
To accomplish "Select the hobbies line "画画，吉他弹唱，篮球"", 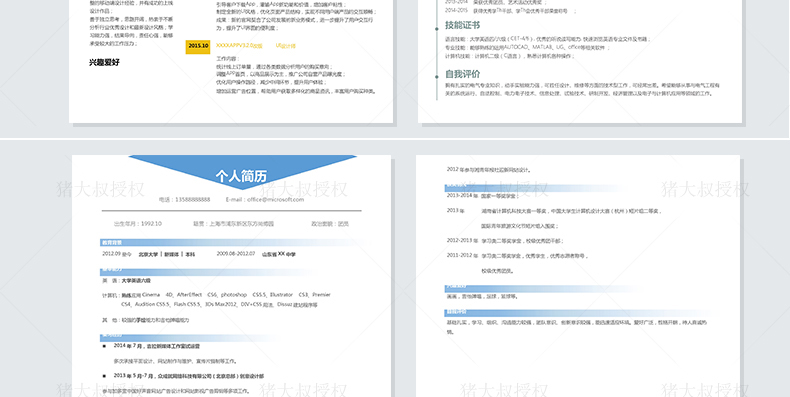I will point(482,297).
